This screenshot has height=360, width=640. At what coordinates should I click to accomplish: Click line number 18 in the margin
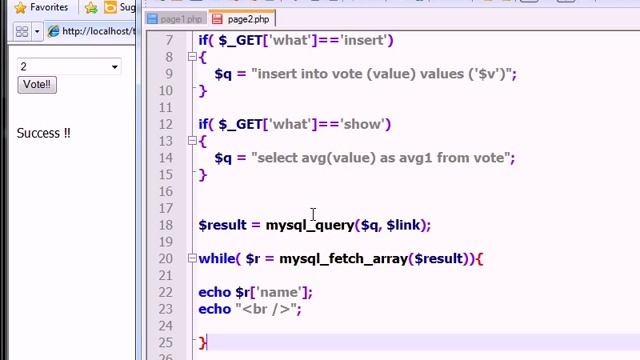pos(166,225)
